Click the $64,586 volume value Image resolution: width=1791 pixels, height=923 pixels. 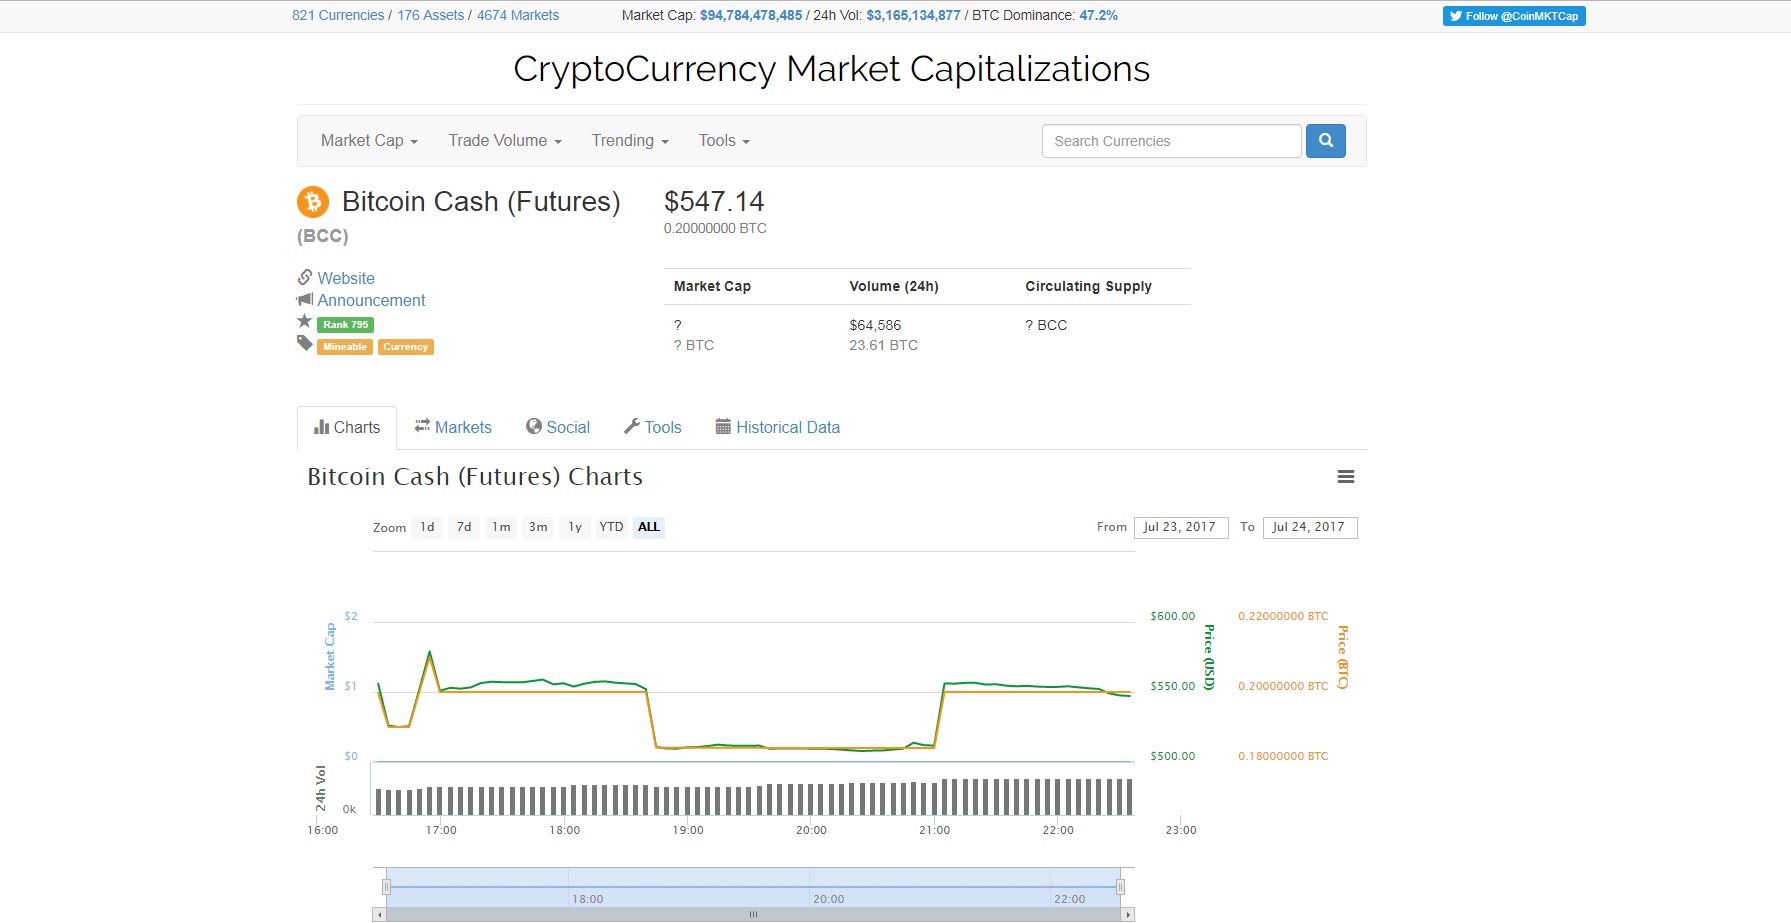tap(875, 325)
